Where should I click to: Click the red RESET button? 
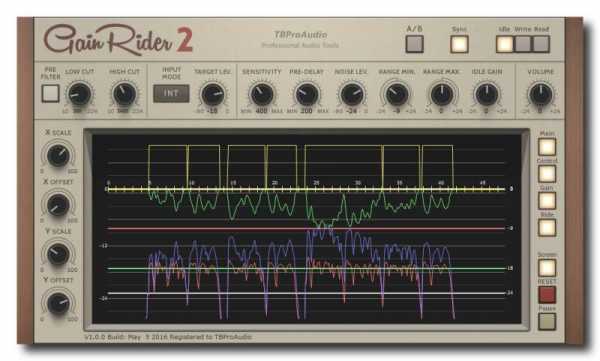[547, 295]
